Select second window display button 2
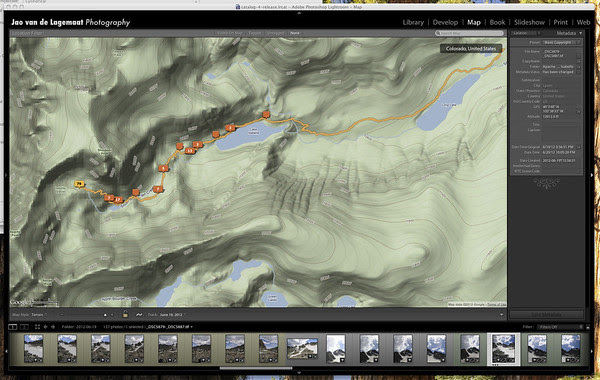This screenshot has width=600, height=380. pos(24,327)
